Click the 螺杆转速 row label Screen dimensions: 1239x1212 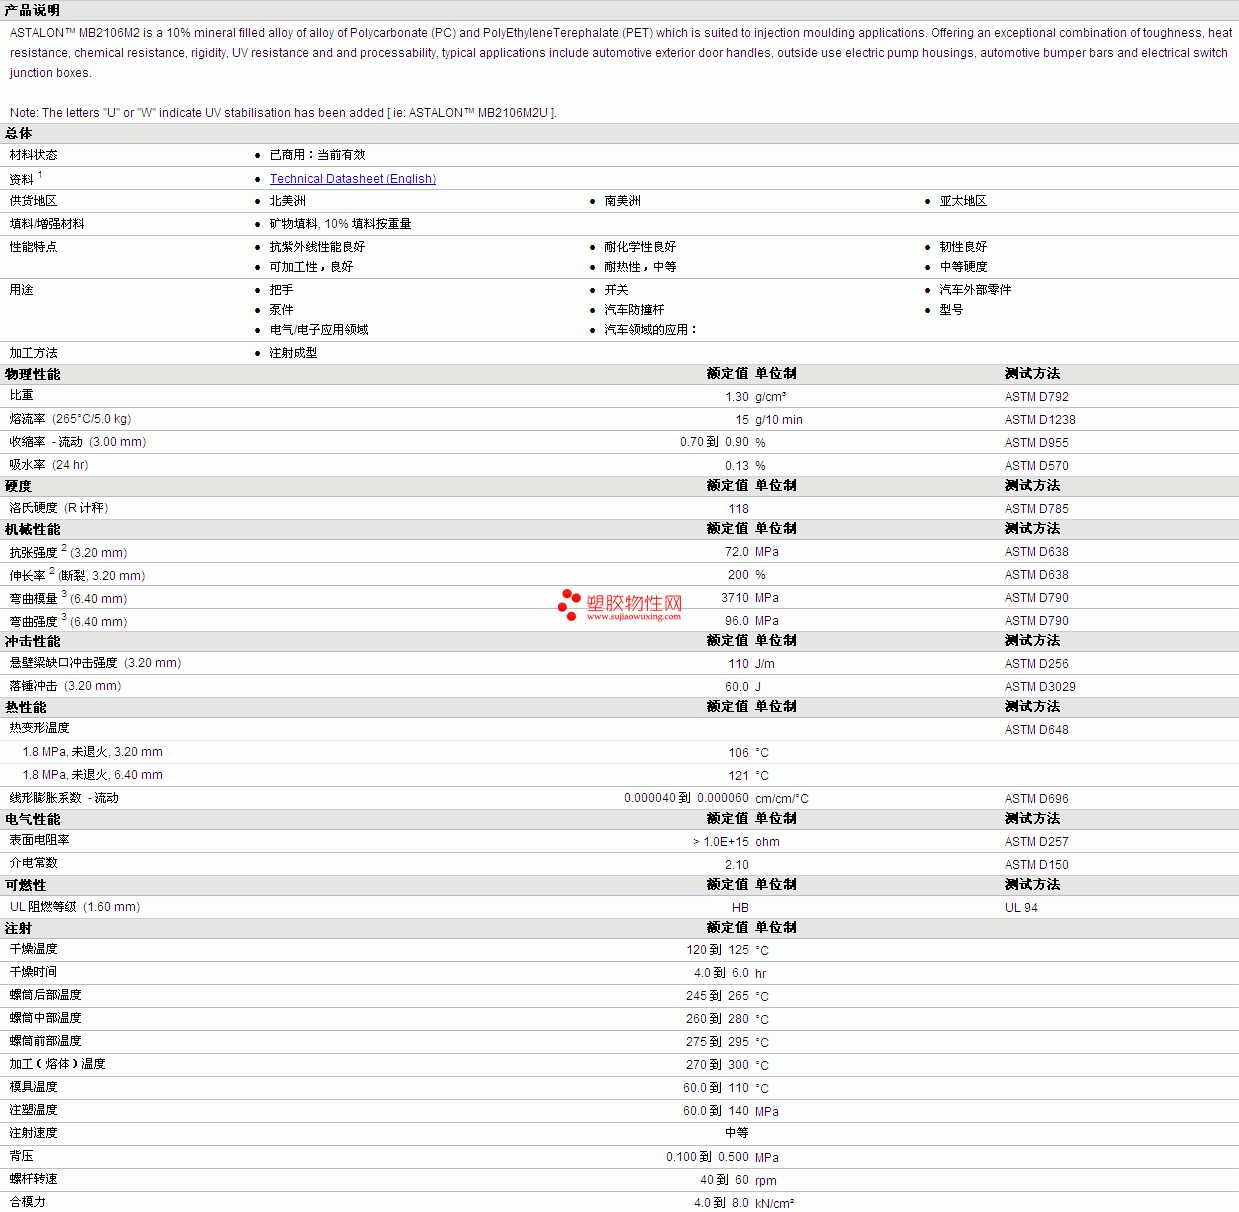[x=34, y=1179]
